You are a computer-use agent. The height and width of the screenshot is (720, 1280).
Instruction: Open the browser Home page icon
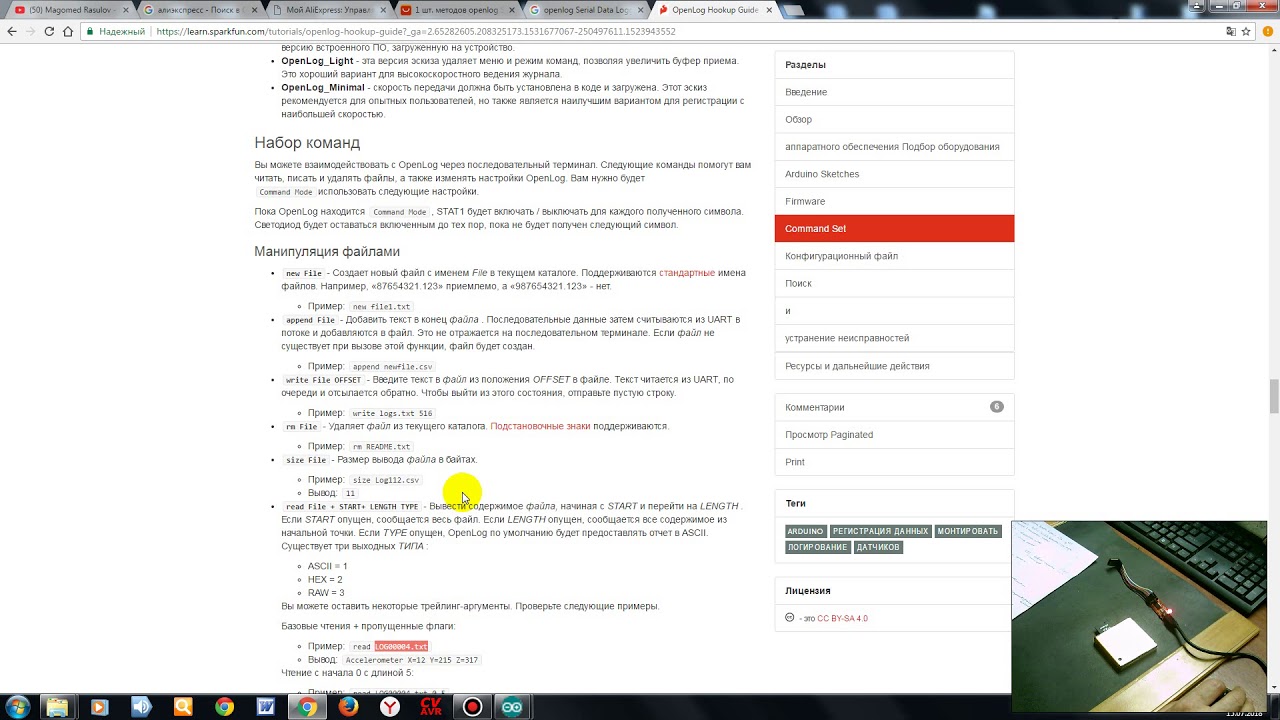point(68,31)
